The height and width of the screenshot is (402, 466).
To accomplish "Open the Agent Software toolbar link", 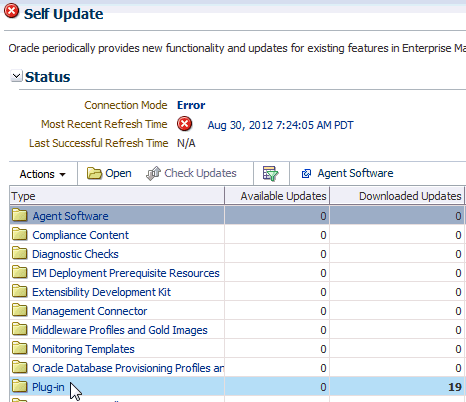I will [x=355, y=173].
